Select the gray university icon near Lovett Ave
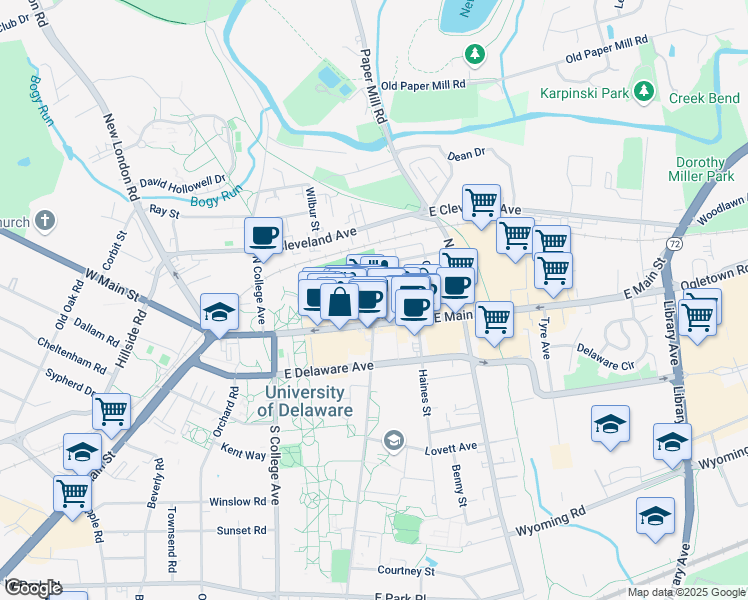This screenshot has width=748, height=600. (x=394, y=441)
